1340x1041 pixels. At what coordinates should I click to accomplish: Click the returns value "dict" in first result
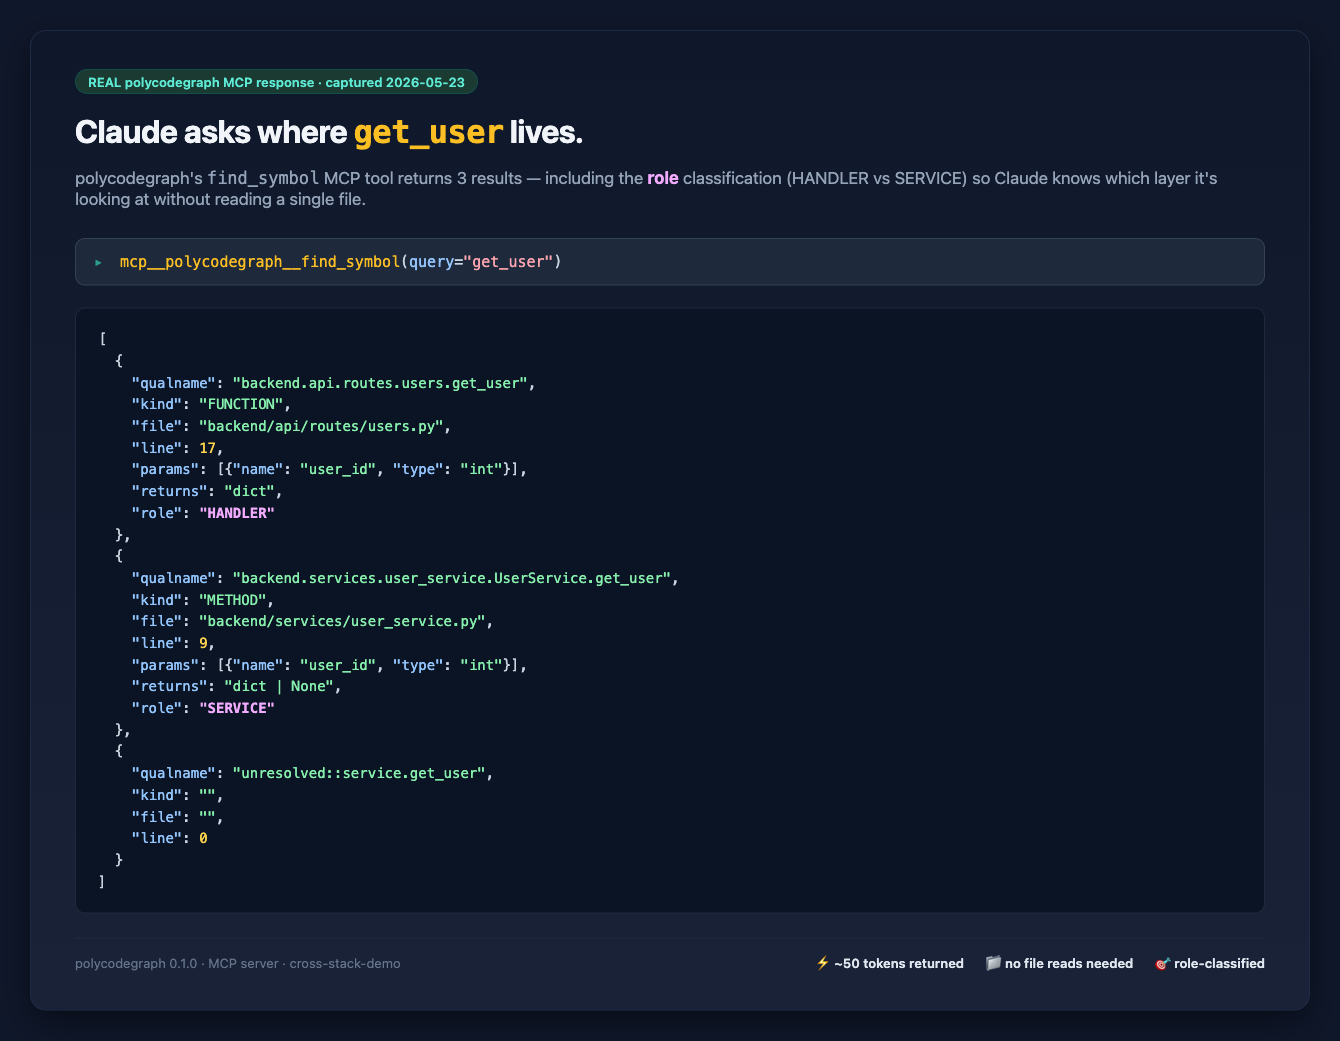(x=250, y=491)
